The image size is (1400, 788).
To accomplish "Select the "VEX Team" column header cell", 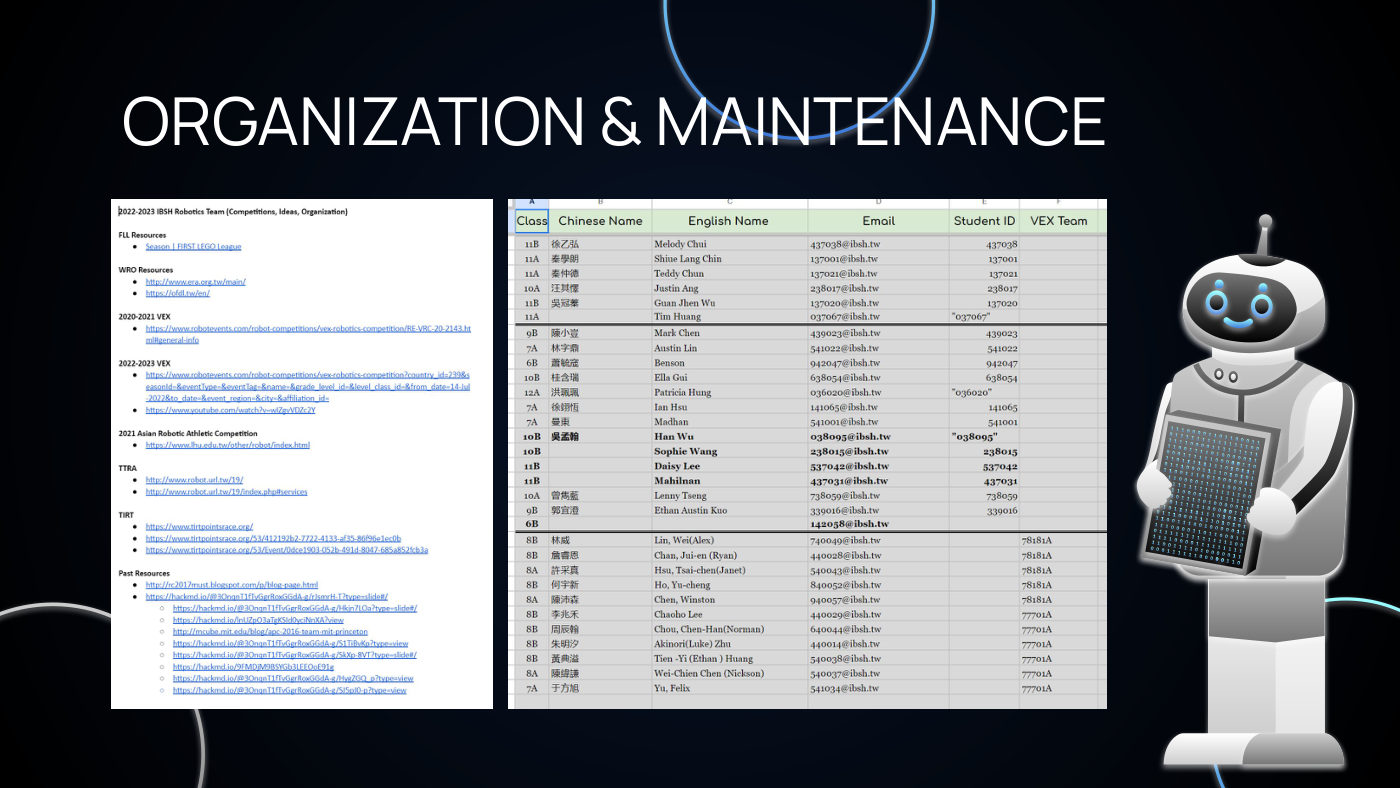I will pos(1058,221).
